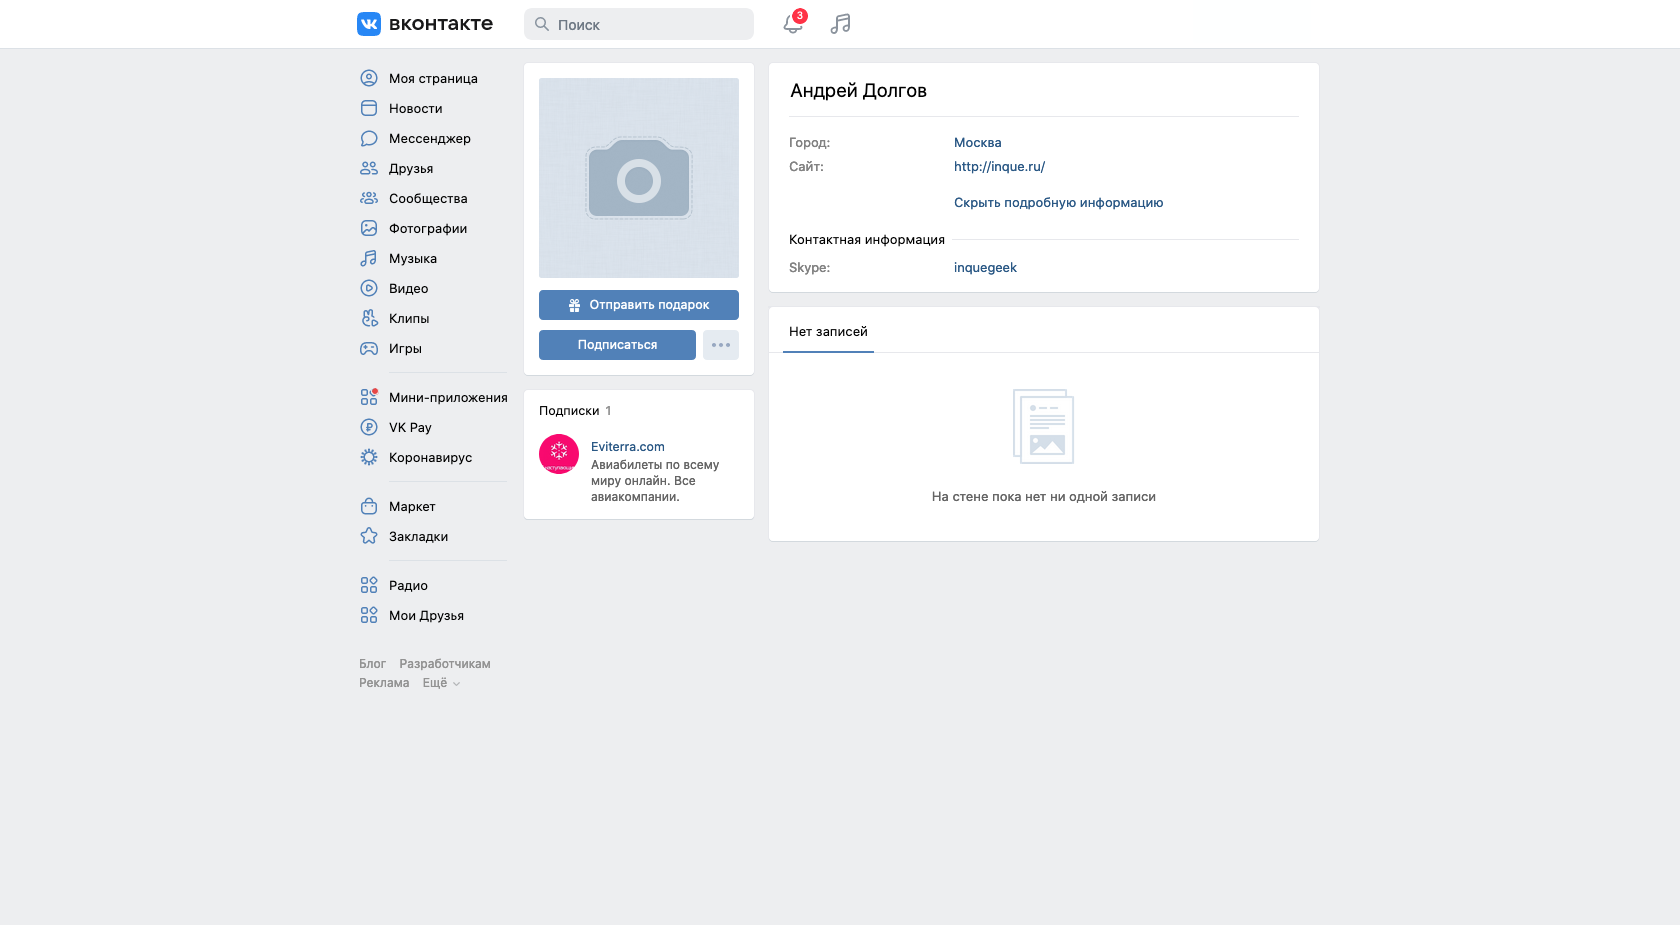Screen dimensions: 1680x925
Task: Click the Eviterra.com subscription avatar
Action: (559, 454)
